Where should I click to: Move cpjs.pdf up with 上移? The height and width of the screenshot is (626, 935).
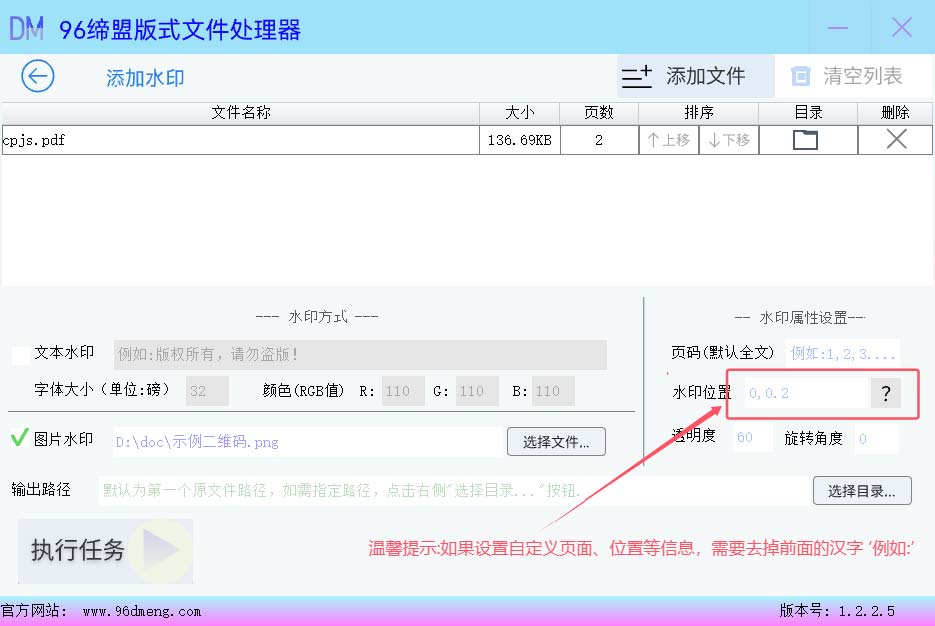pyautogui.click(x=669, y=140)
